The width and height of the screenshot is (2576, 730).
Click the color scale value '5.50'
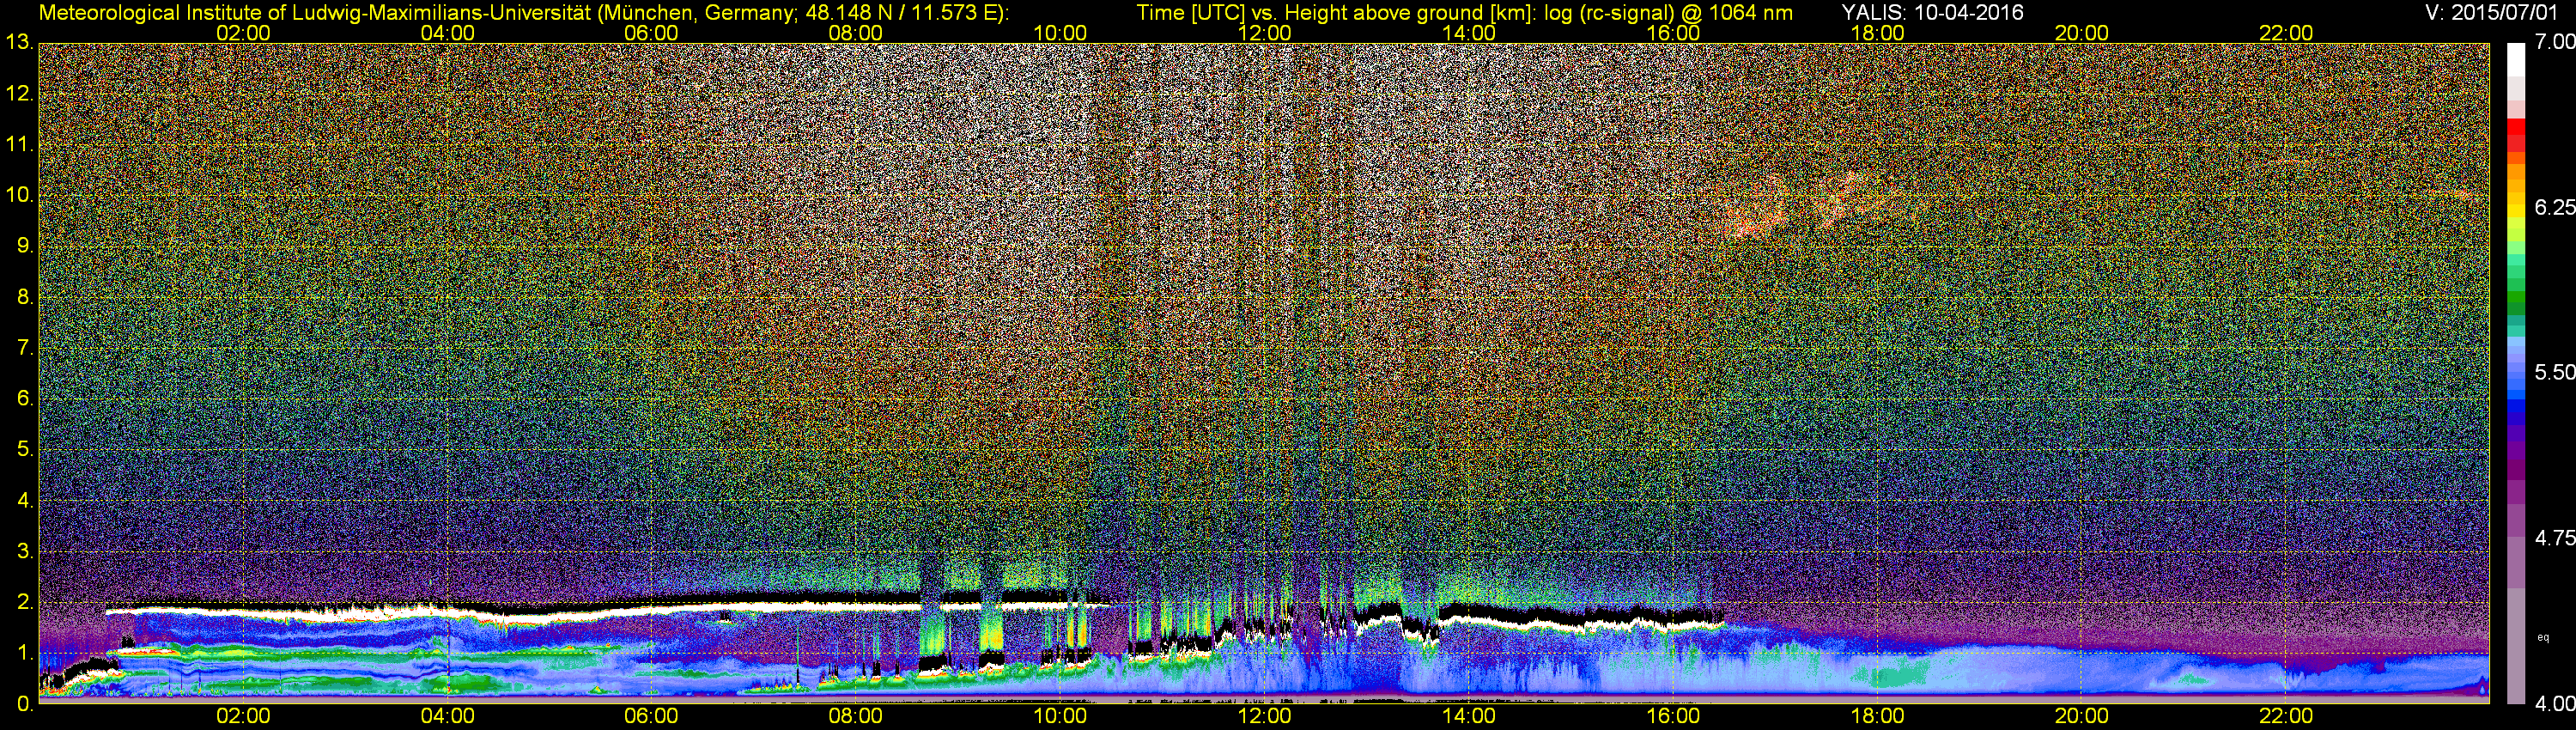coord(2555,372)
